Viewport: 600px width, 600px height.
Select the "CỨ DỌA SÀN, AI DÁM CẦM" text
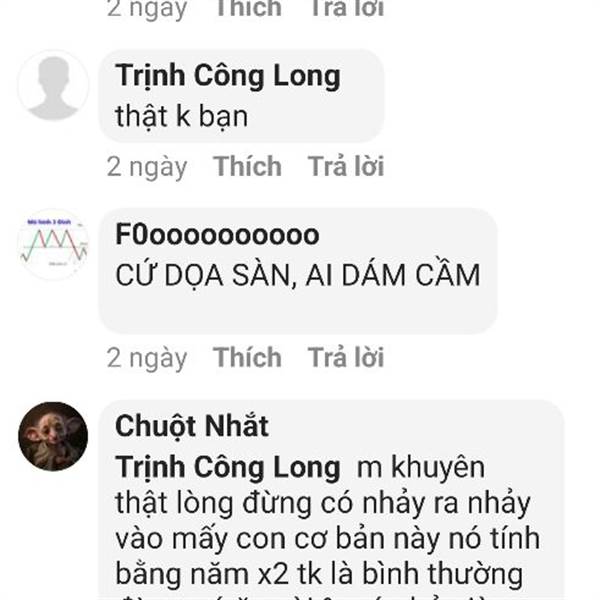[x=298, y=275]
